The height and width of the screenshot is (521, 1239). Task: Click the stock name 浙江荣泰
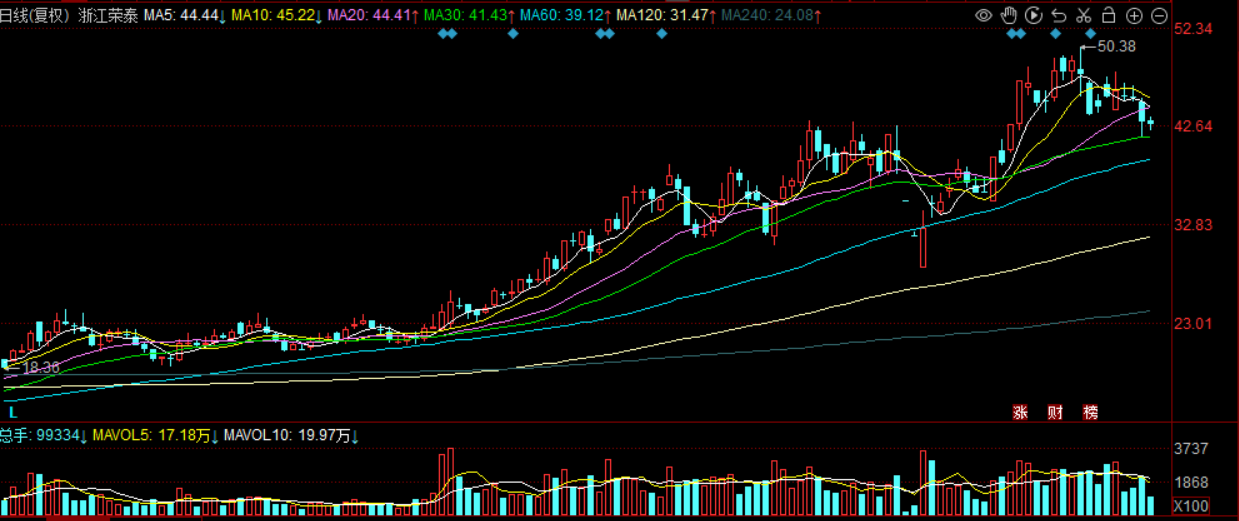coord(109,16)
